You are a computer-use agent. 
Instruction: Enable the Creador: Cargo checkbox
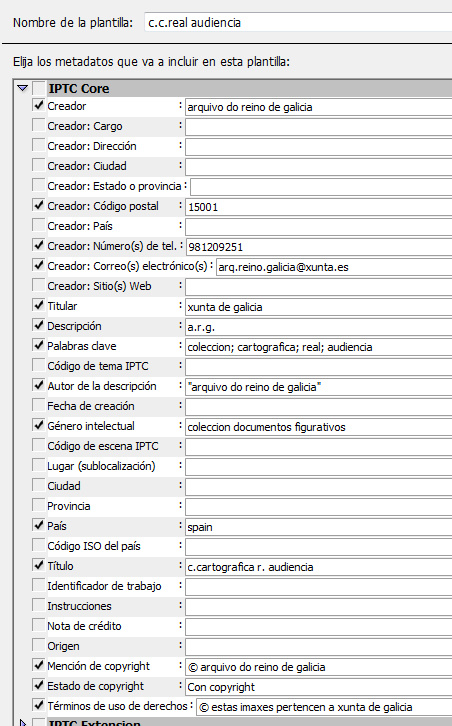click(39, 125)
